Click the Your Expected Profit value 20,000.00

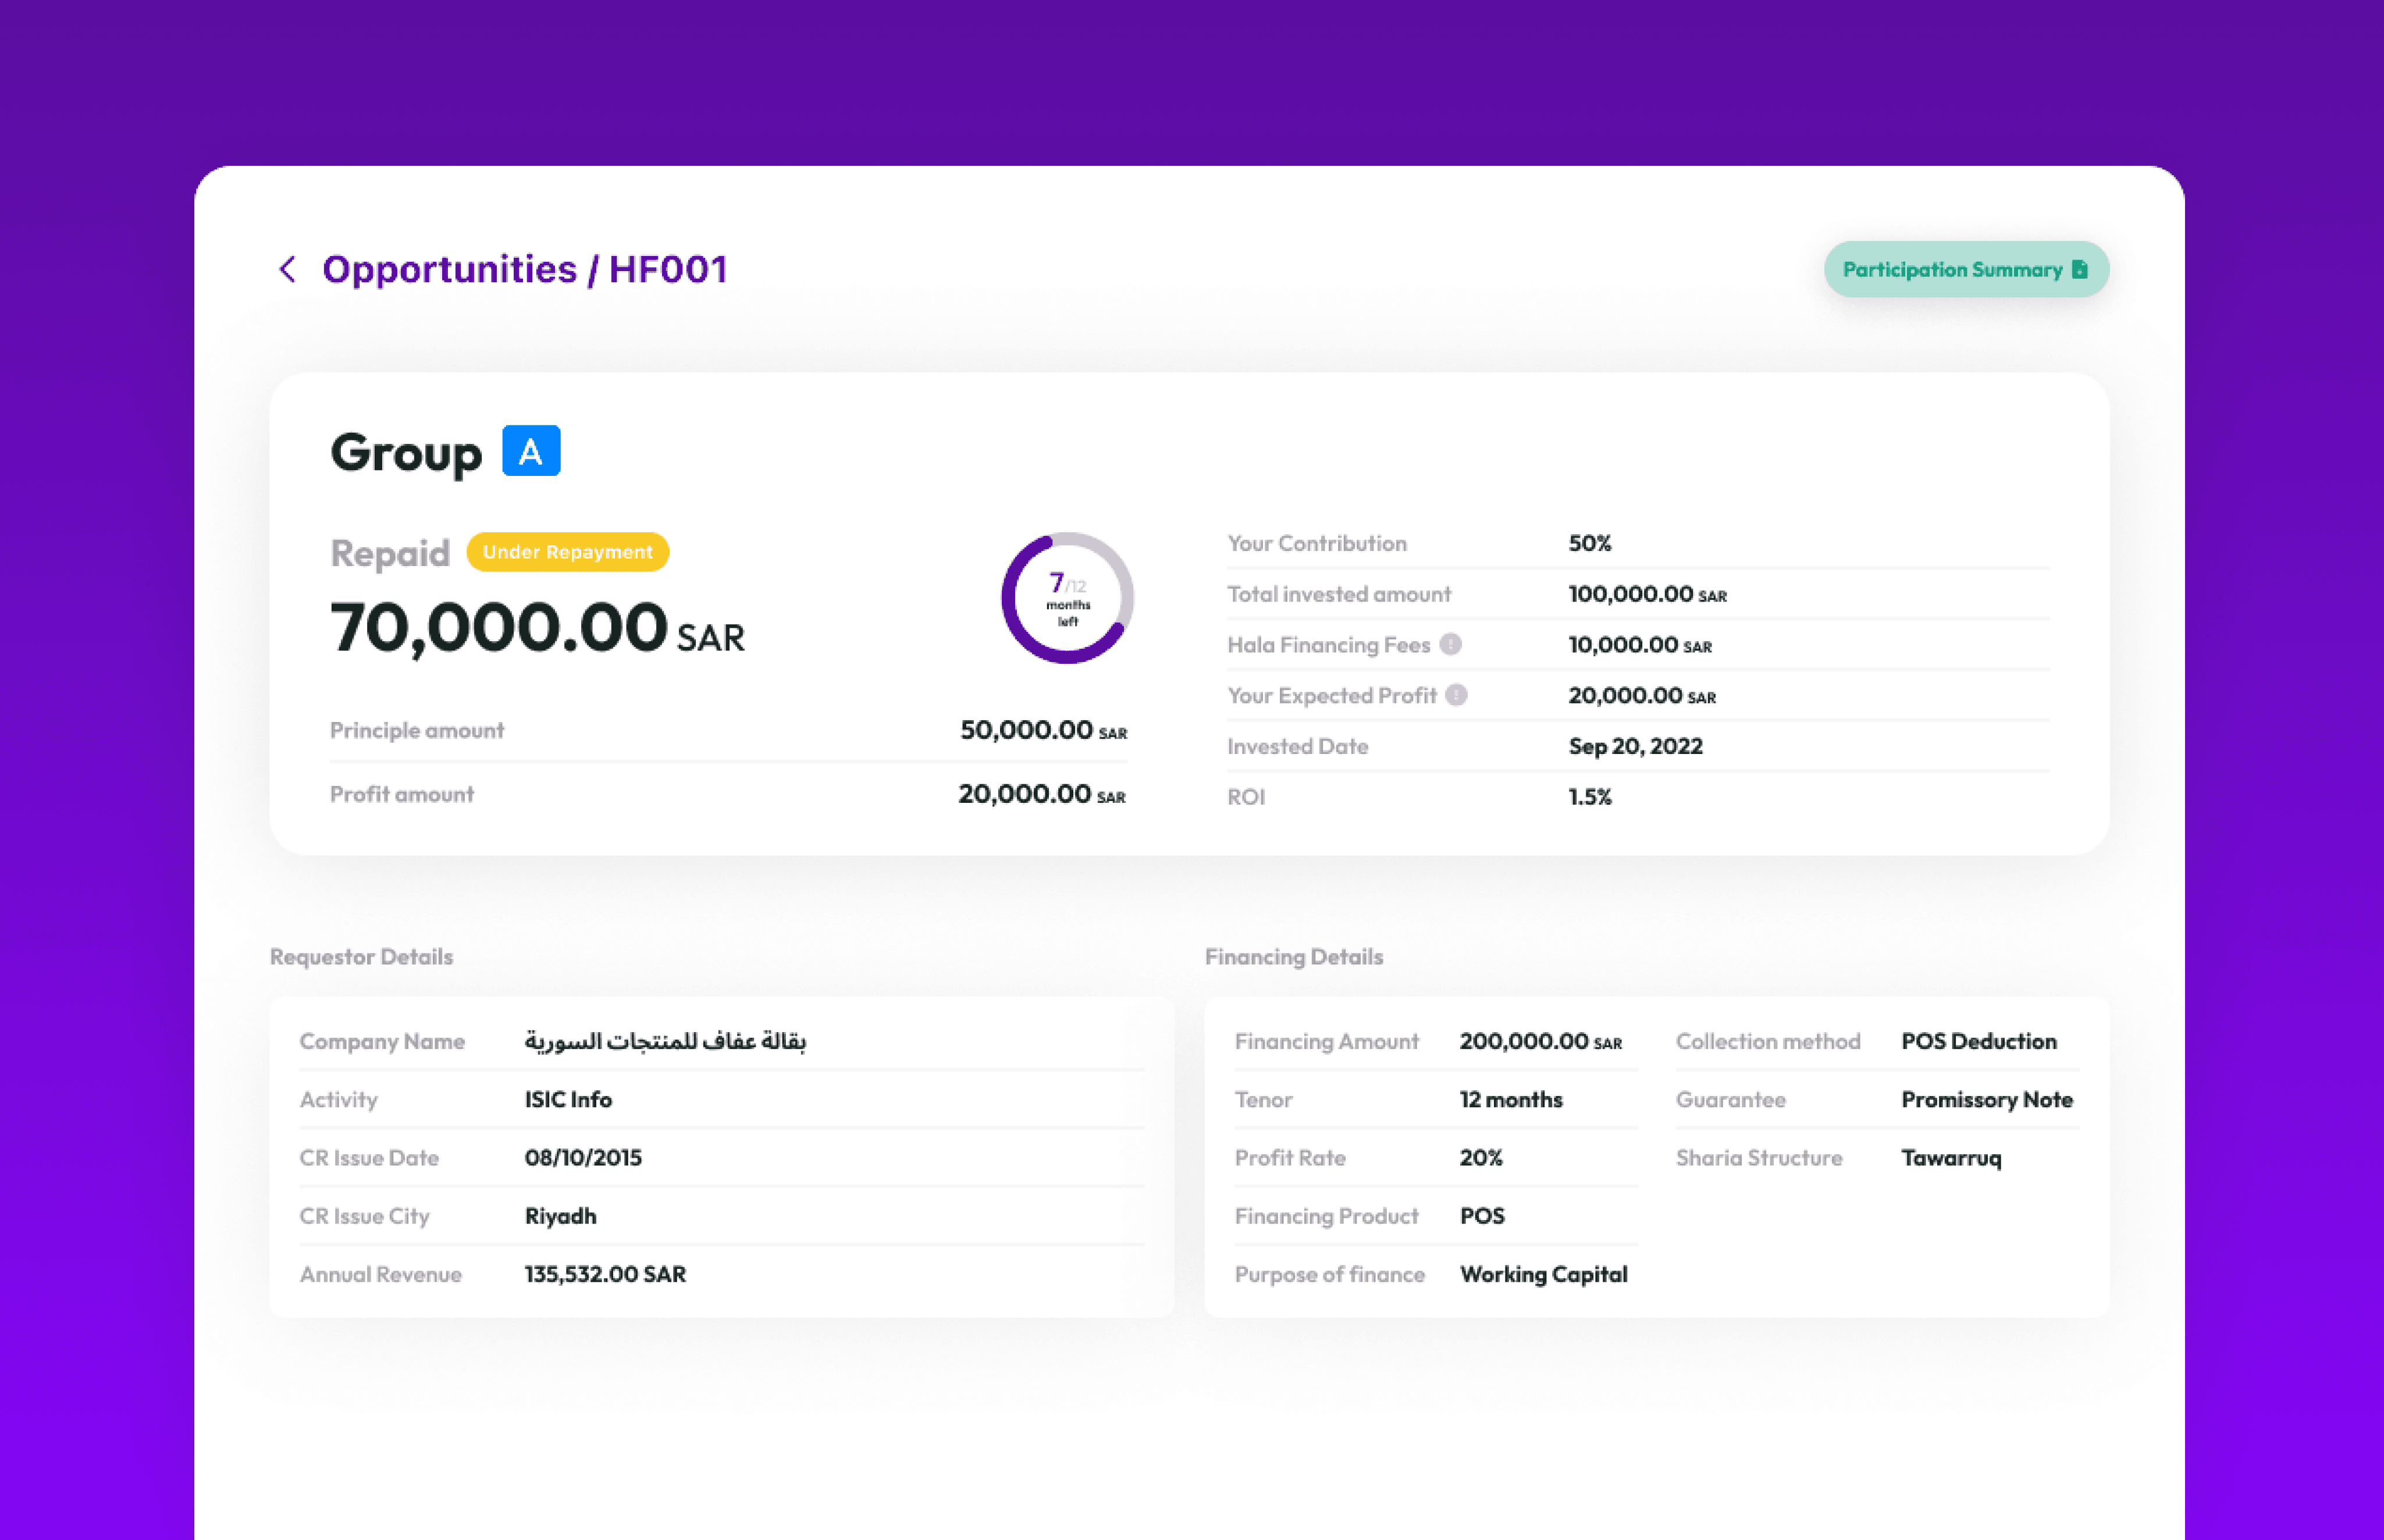pyautogui.click(x=1642, y=695)
